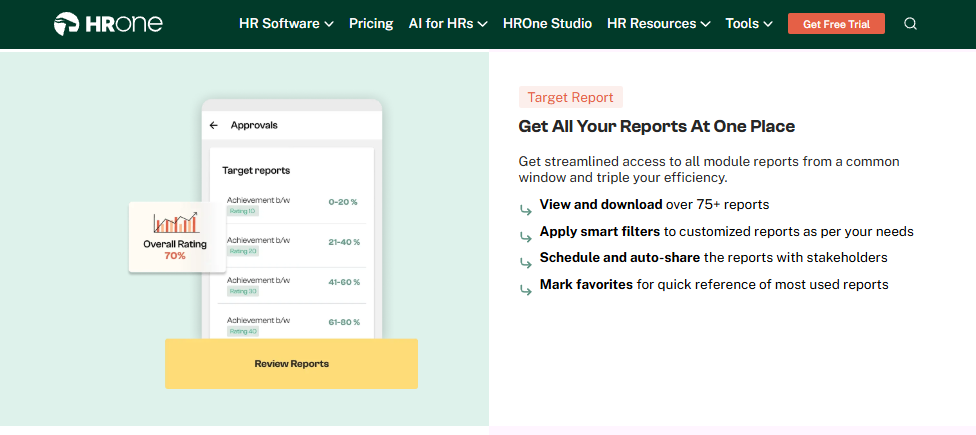The width and height of the screenshot is (976, 435).
Task: Click the Rating 40 badge
Action: point(243,331)
